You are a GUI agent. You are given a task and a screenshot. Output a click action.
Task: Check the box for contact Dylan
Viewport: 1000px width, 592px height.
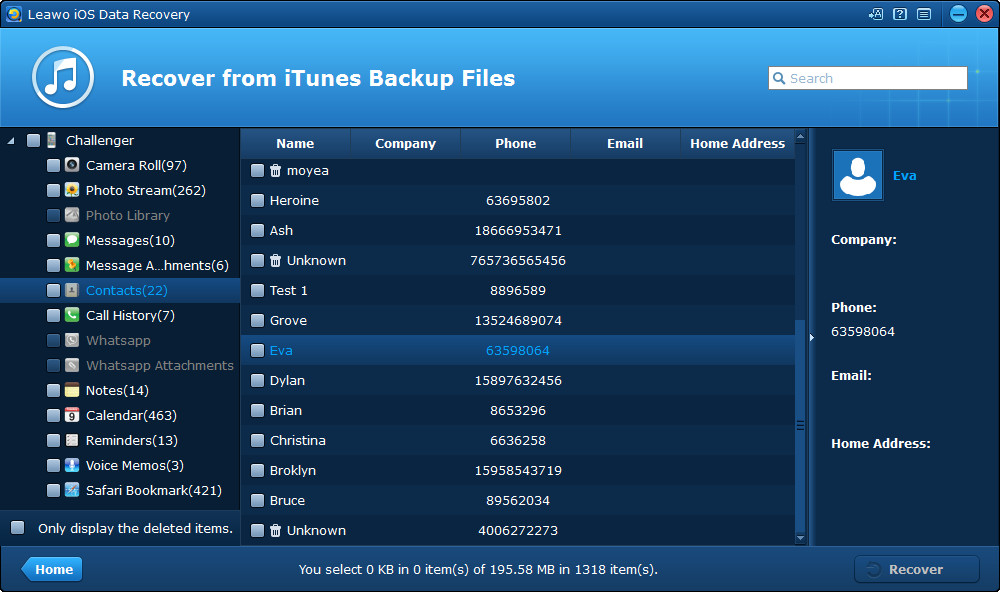(257, 381)
